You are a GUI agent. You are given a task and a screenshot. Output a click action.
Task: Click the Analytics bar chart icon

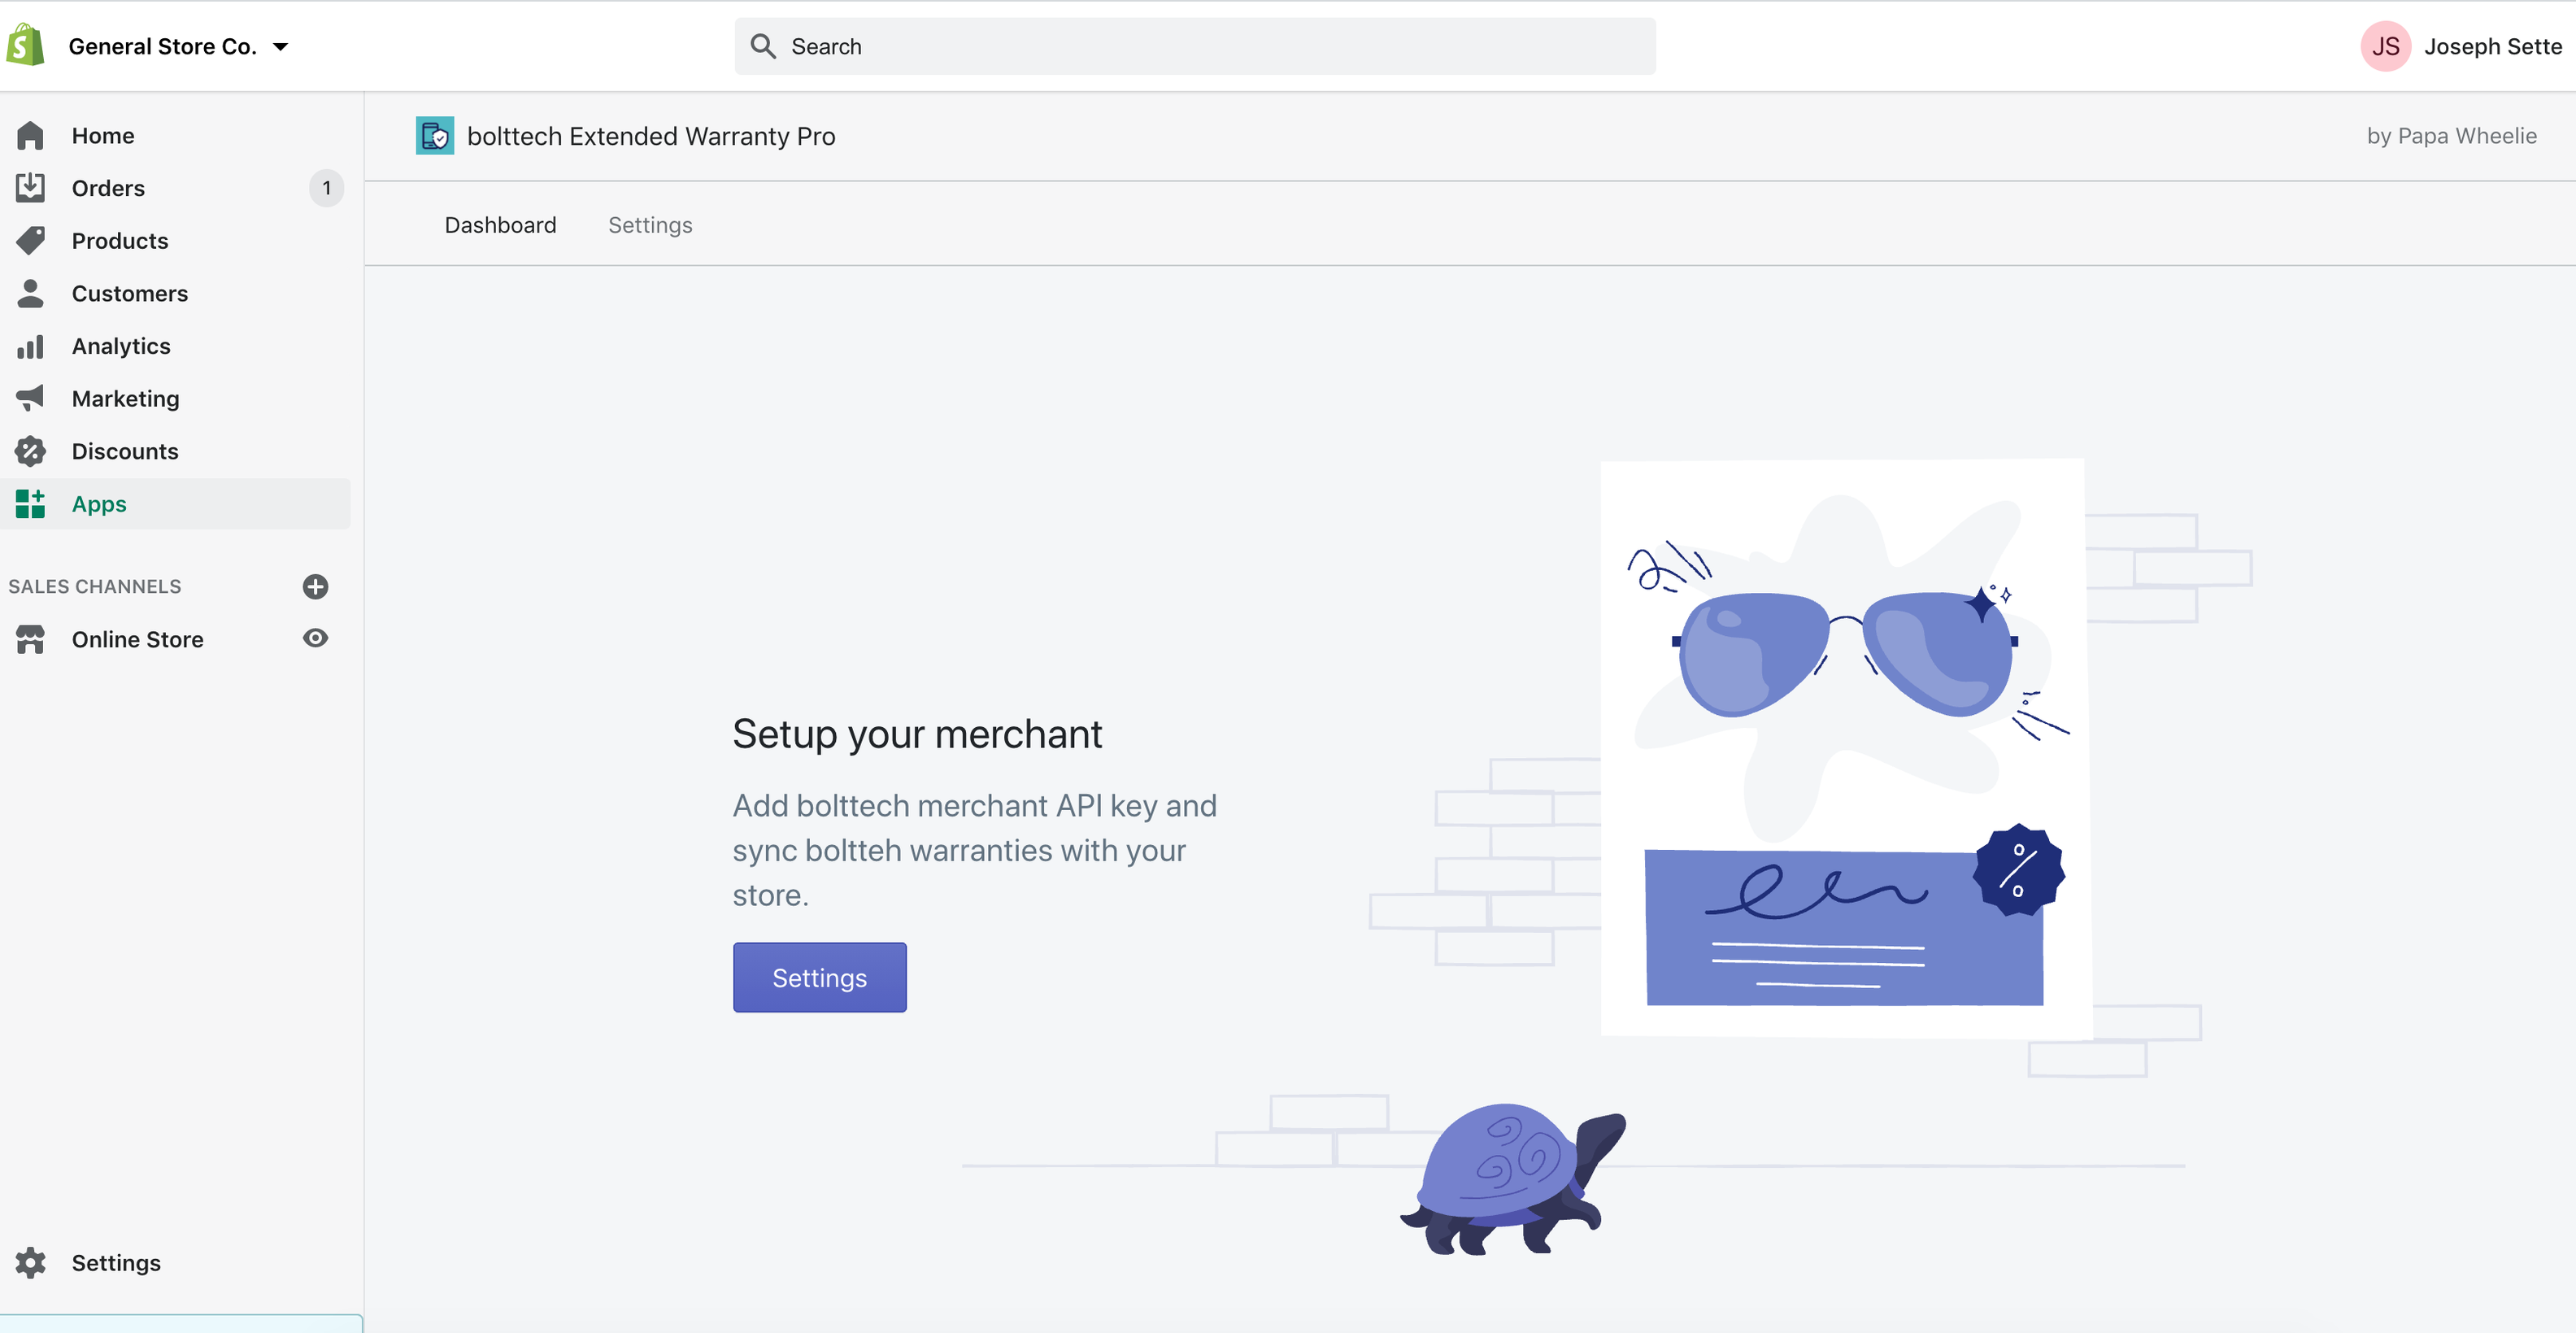pos(30,346)
